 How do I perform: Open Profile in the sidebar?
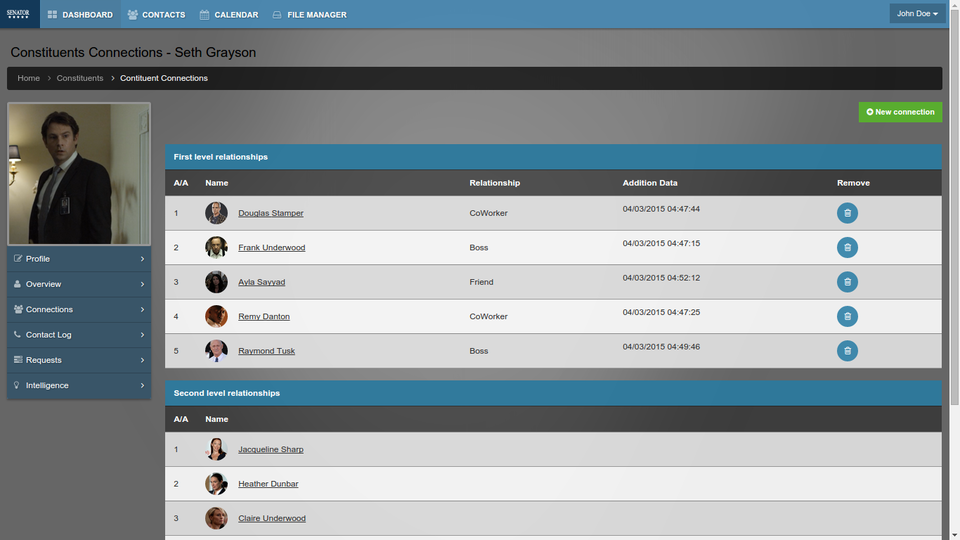point(79,259)
